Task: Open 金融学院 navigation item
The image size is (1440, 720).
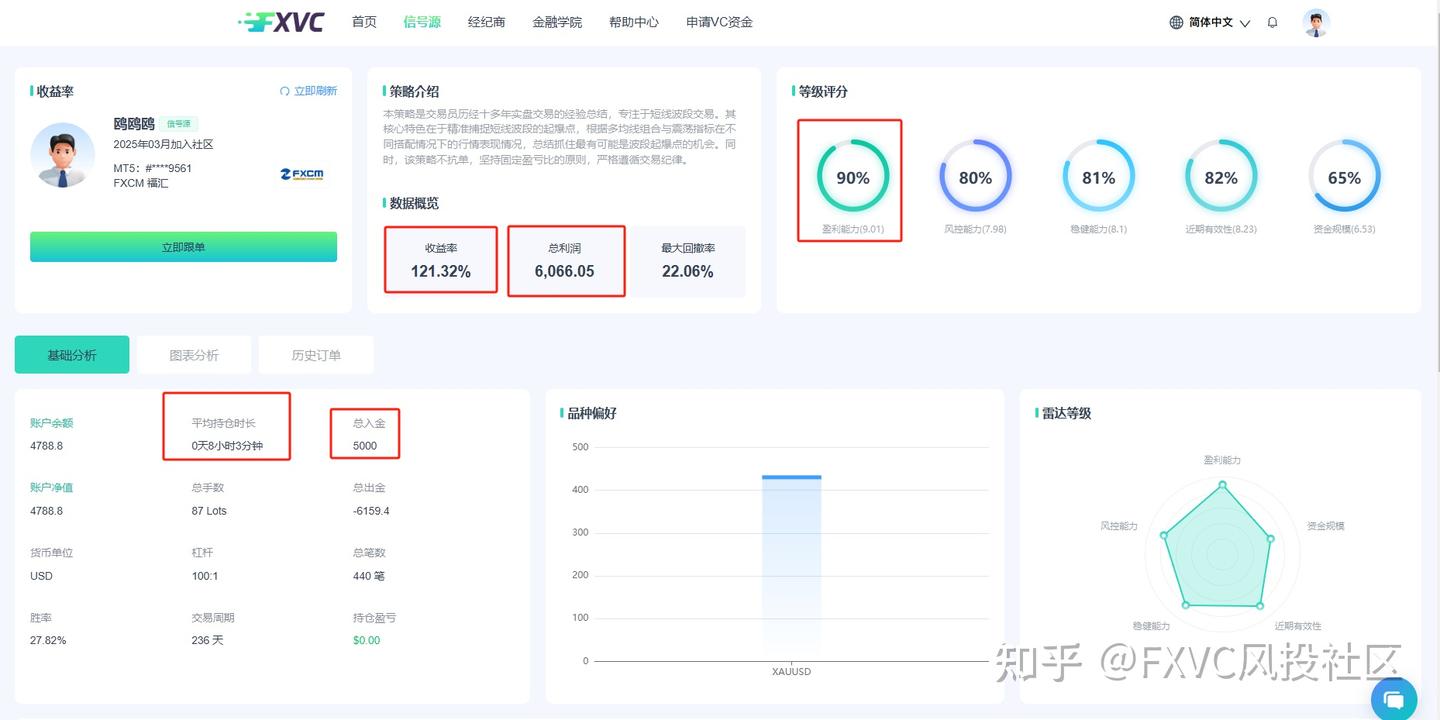Action: click(x=557, y=22)
